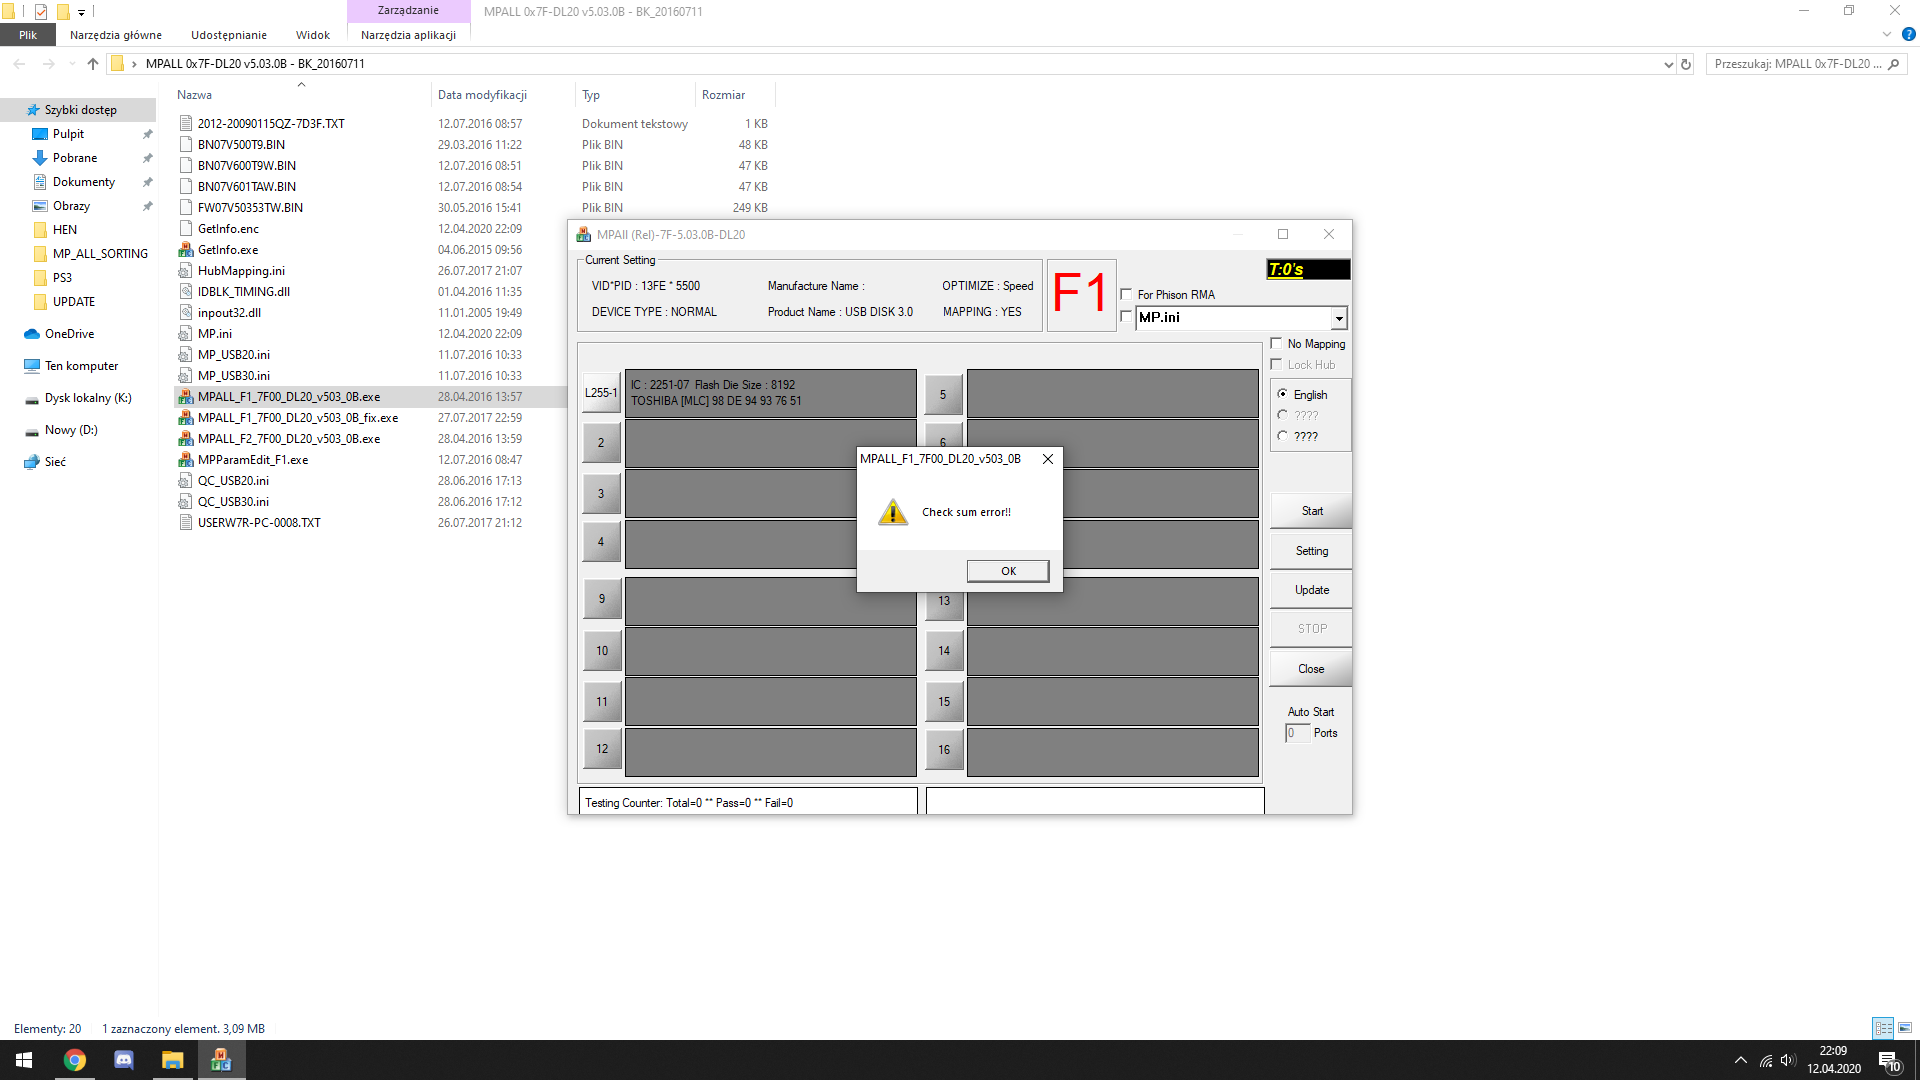
Task: Select Dysk lokalny (K:) drive
Action: pos(88,398)
